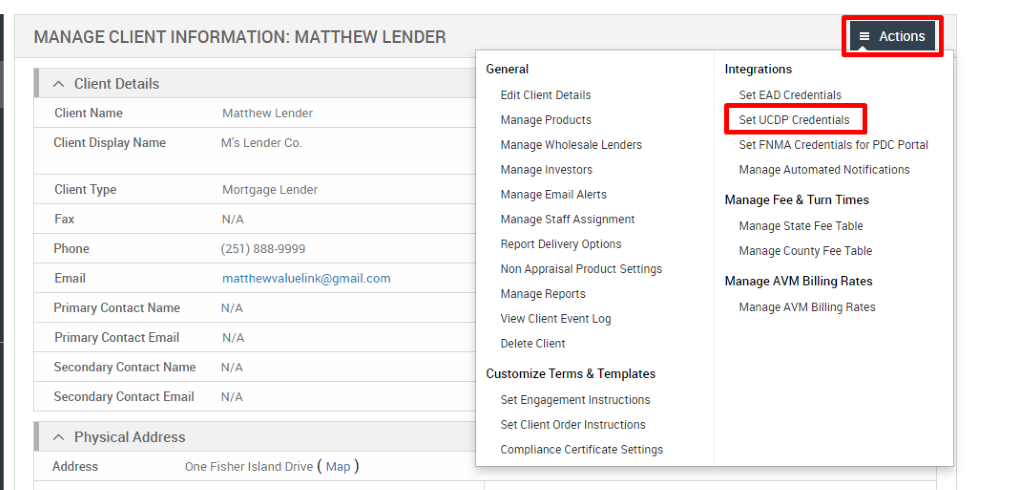Select Edit Client Details from menu
Image resolution: width=1024 pixels, height=490 pixels.
545,95
